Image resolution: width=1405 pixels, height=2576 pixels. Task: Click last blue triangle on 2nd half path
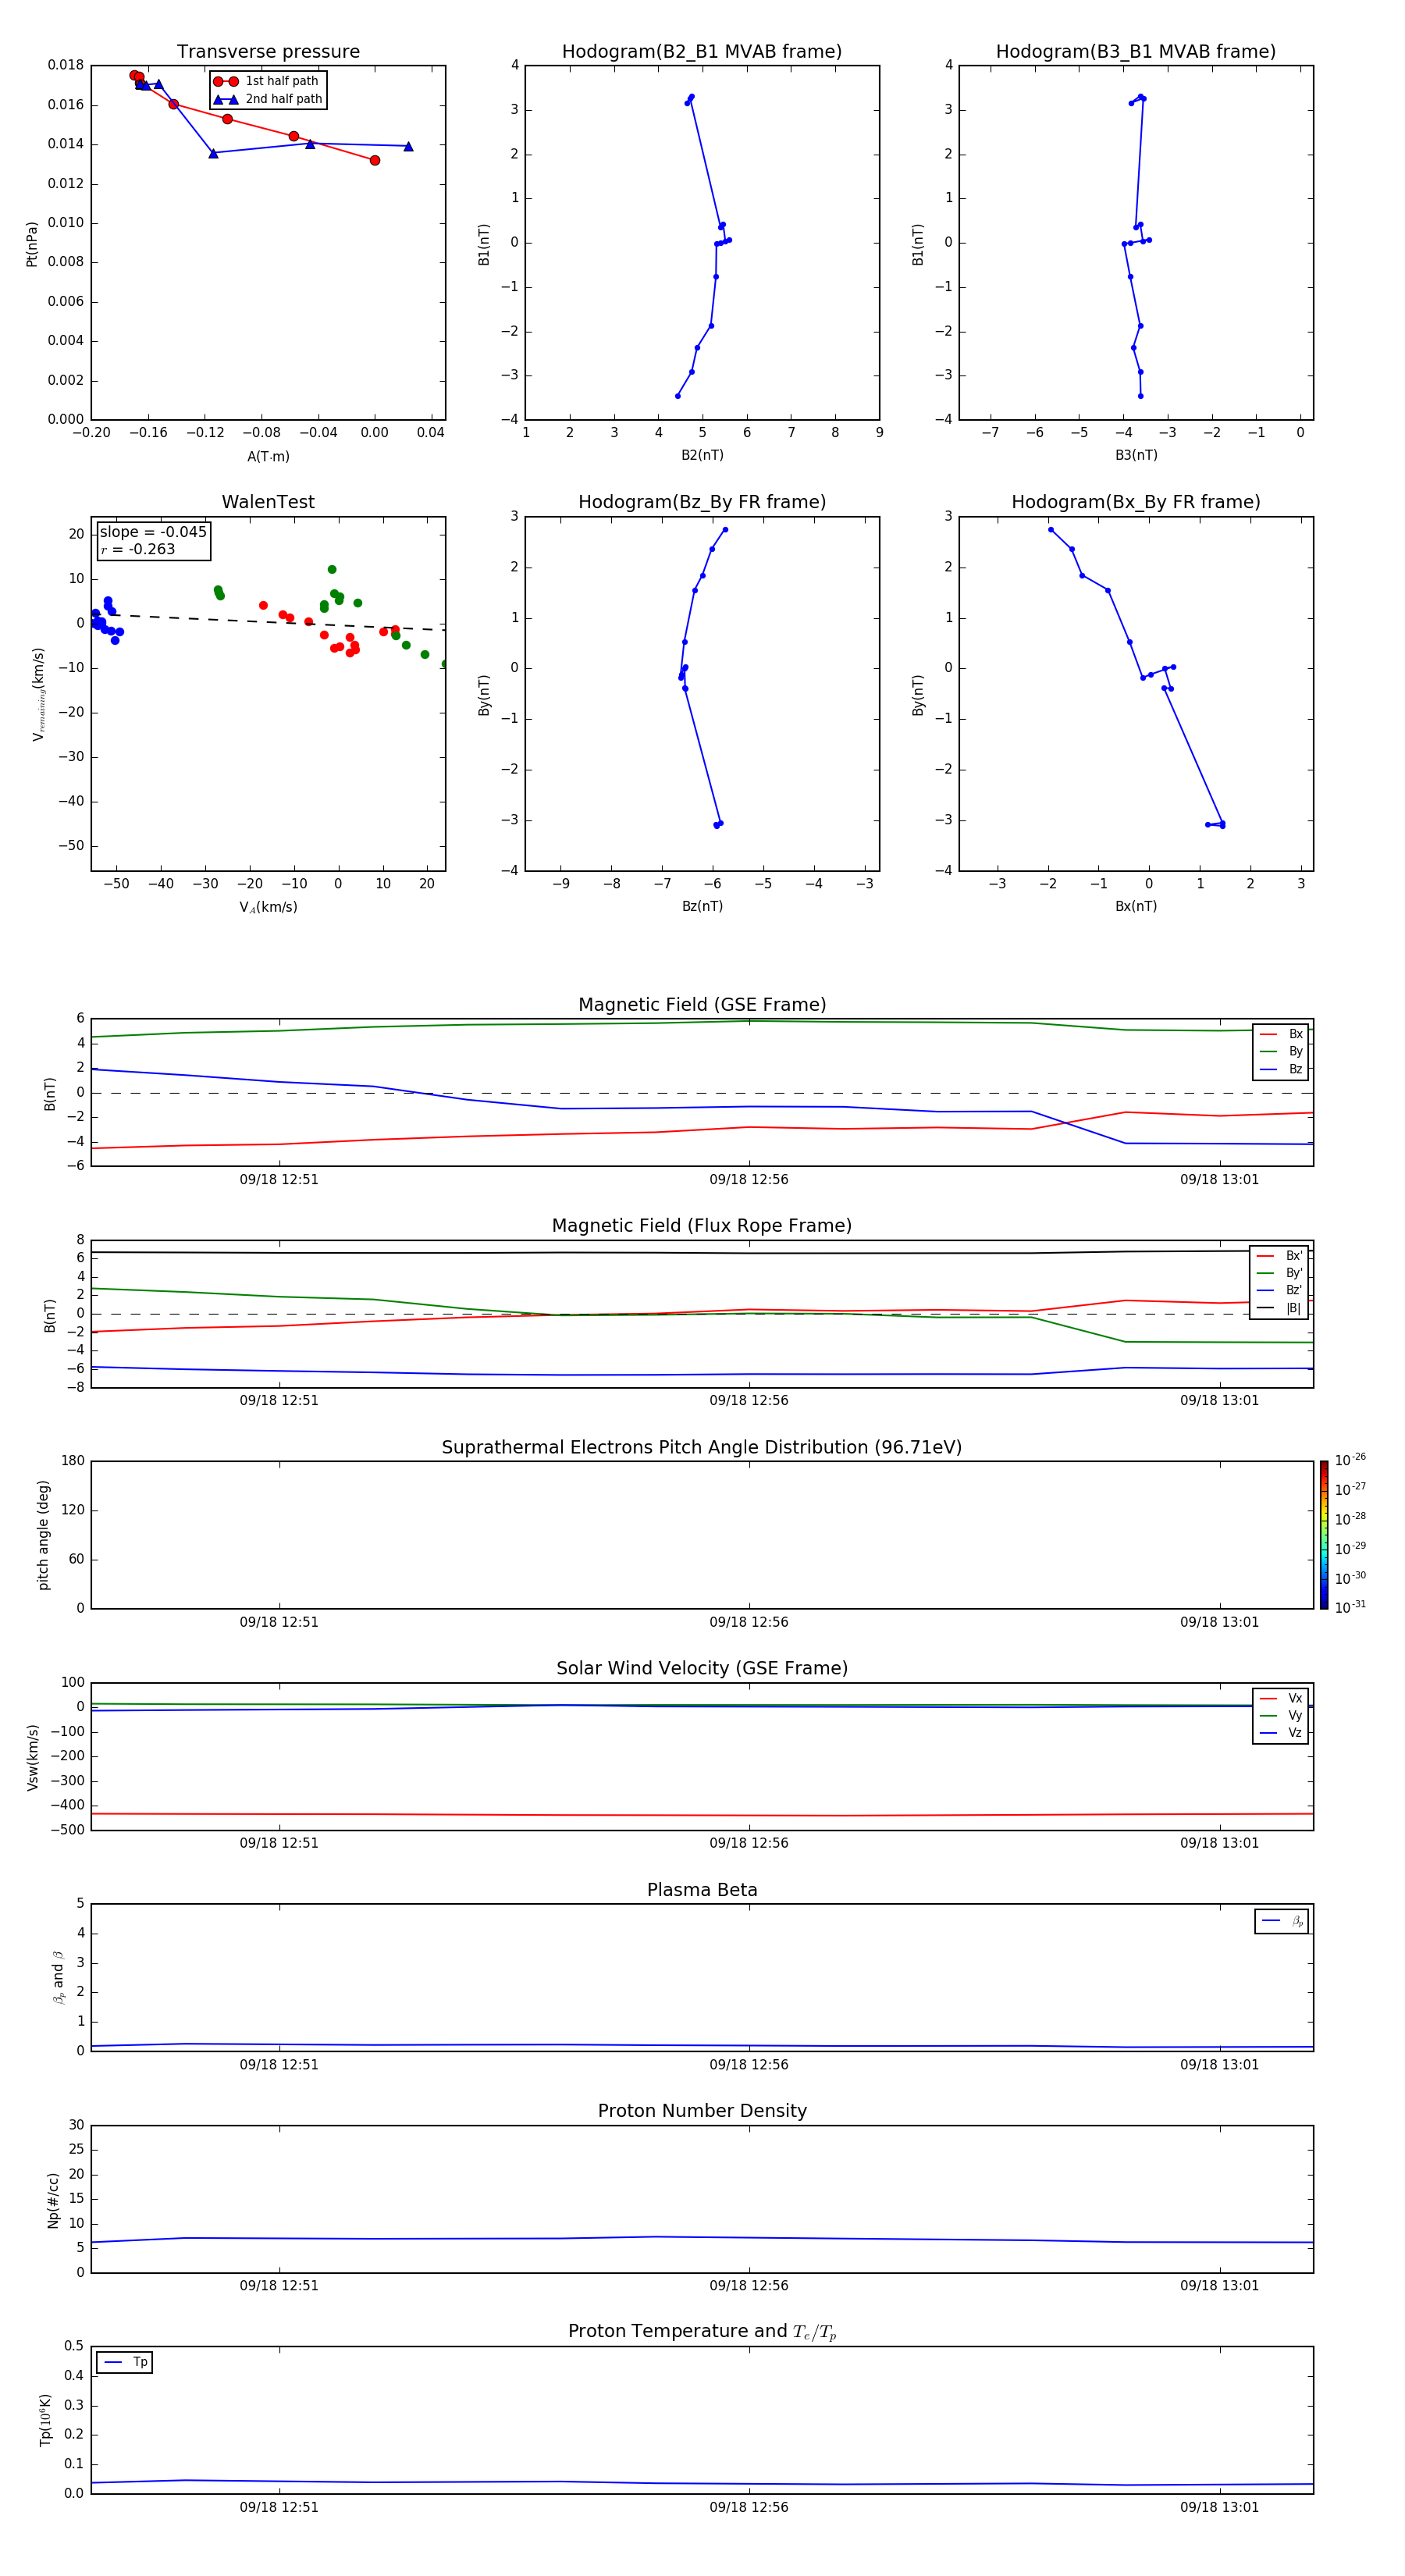tap(408, 146)
